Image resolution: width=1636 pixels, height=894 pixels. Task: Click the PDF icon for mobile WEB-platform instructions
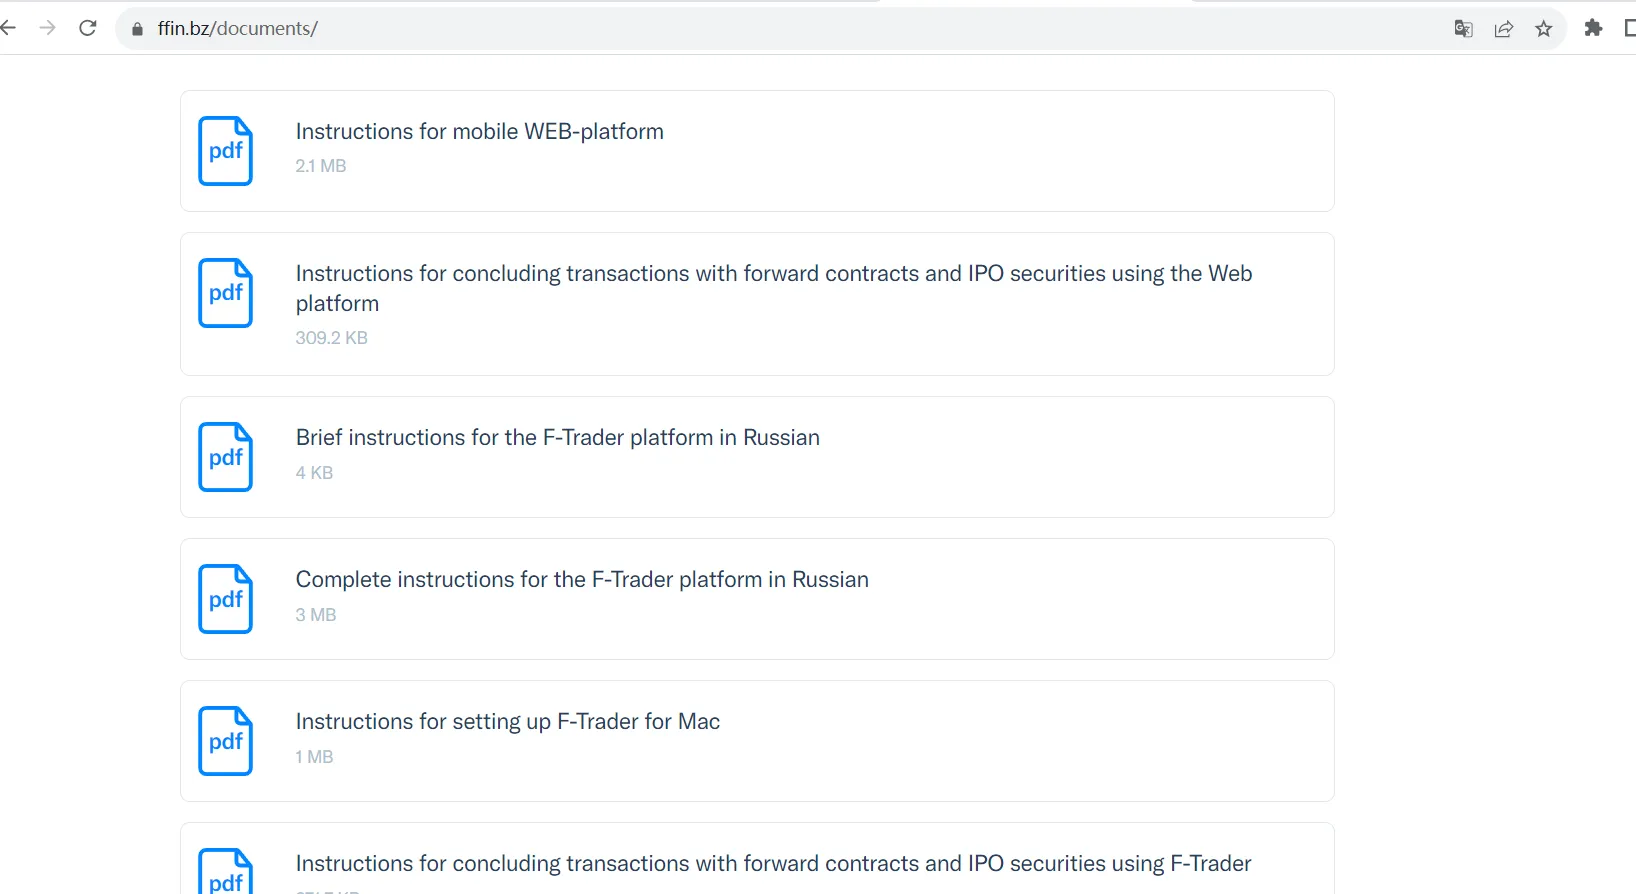[x=225, y=151]
